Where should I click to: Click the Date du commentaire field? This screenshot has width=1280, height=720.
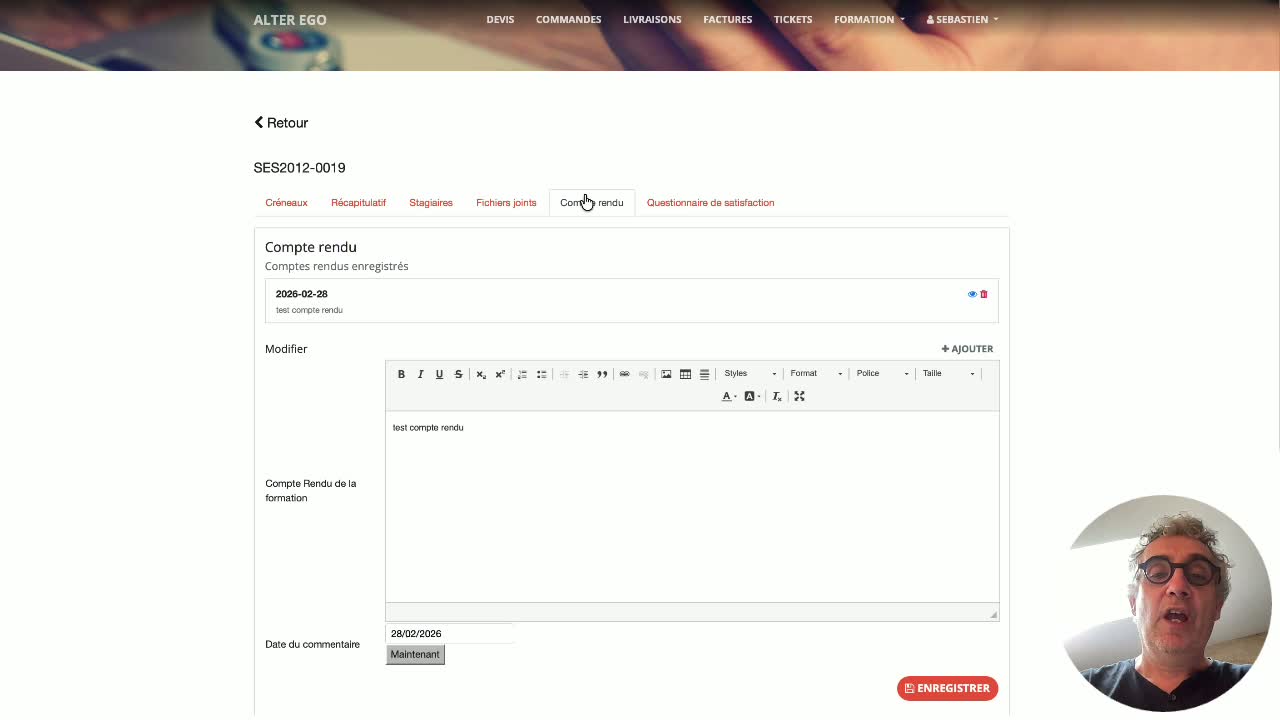coord(450,633)
